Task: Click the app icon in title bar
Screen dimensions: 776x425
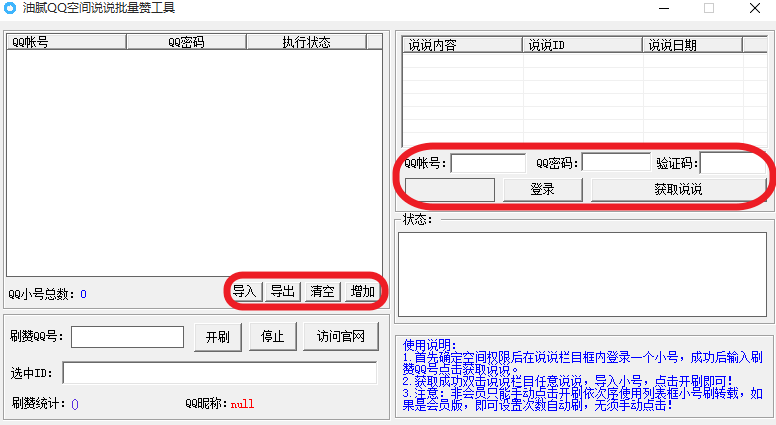Action: pos(10,8)
